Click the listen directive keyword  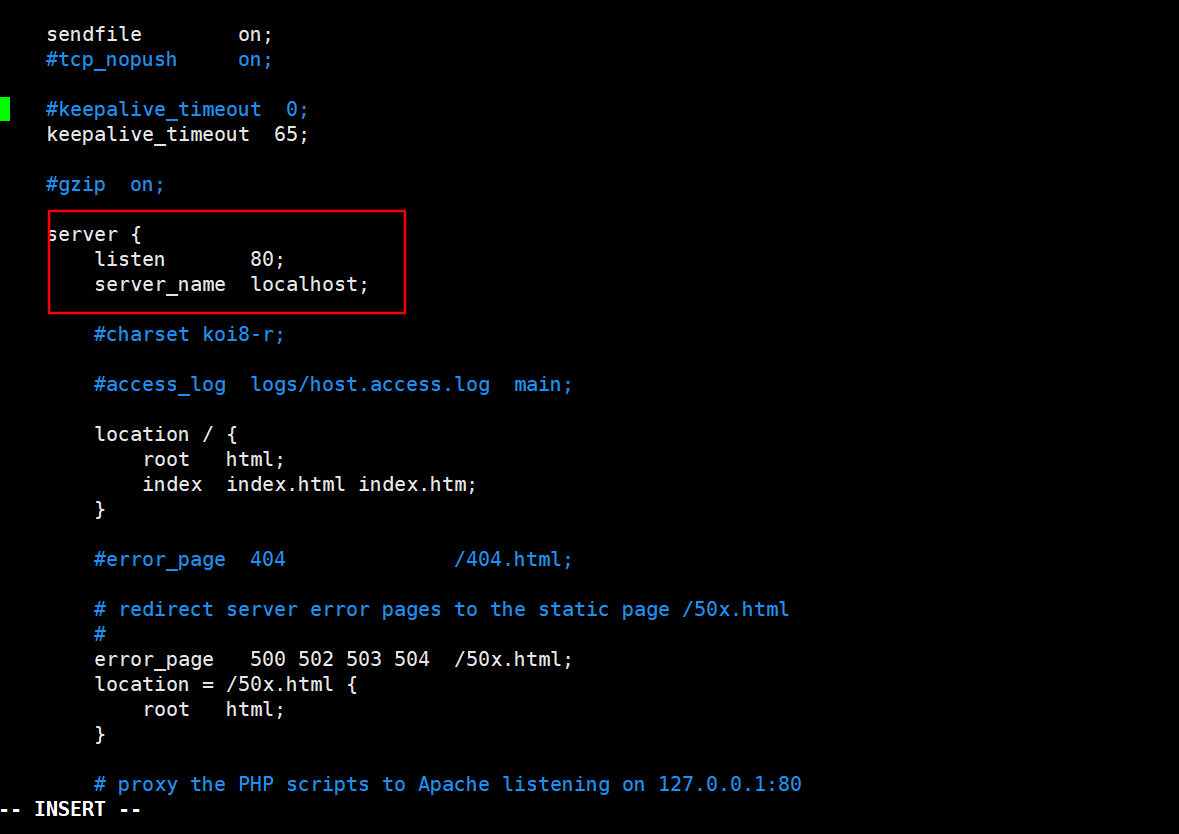tap(130, 259)
